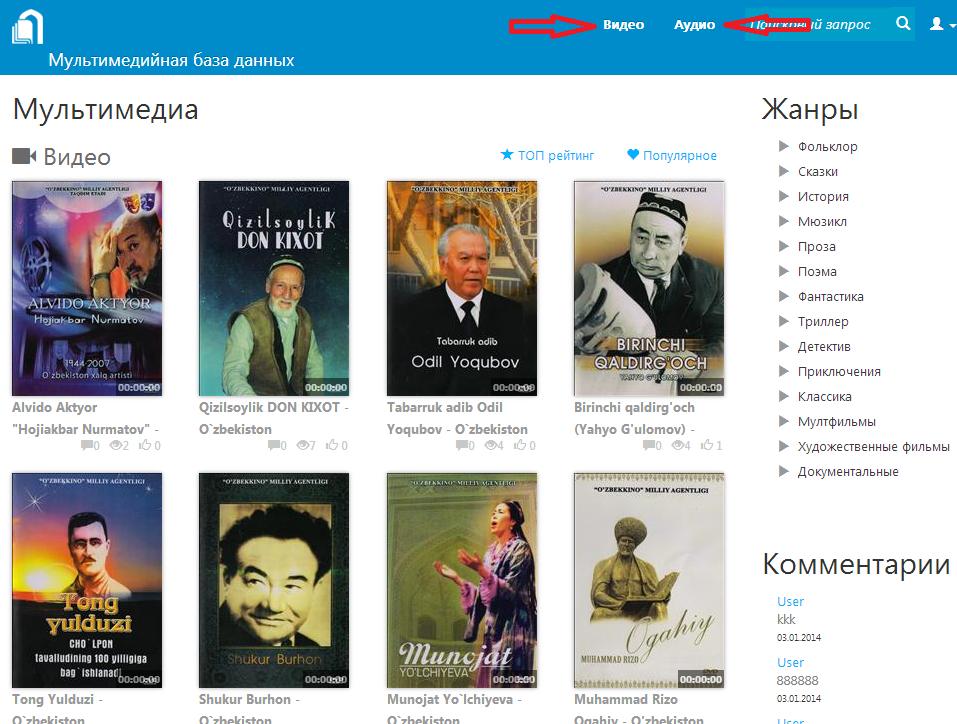957x724 pixels.
Task: Click views eye icon under Qizilsoylik DON KIXOT
Action: click(303, 446)
